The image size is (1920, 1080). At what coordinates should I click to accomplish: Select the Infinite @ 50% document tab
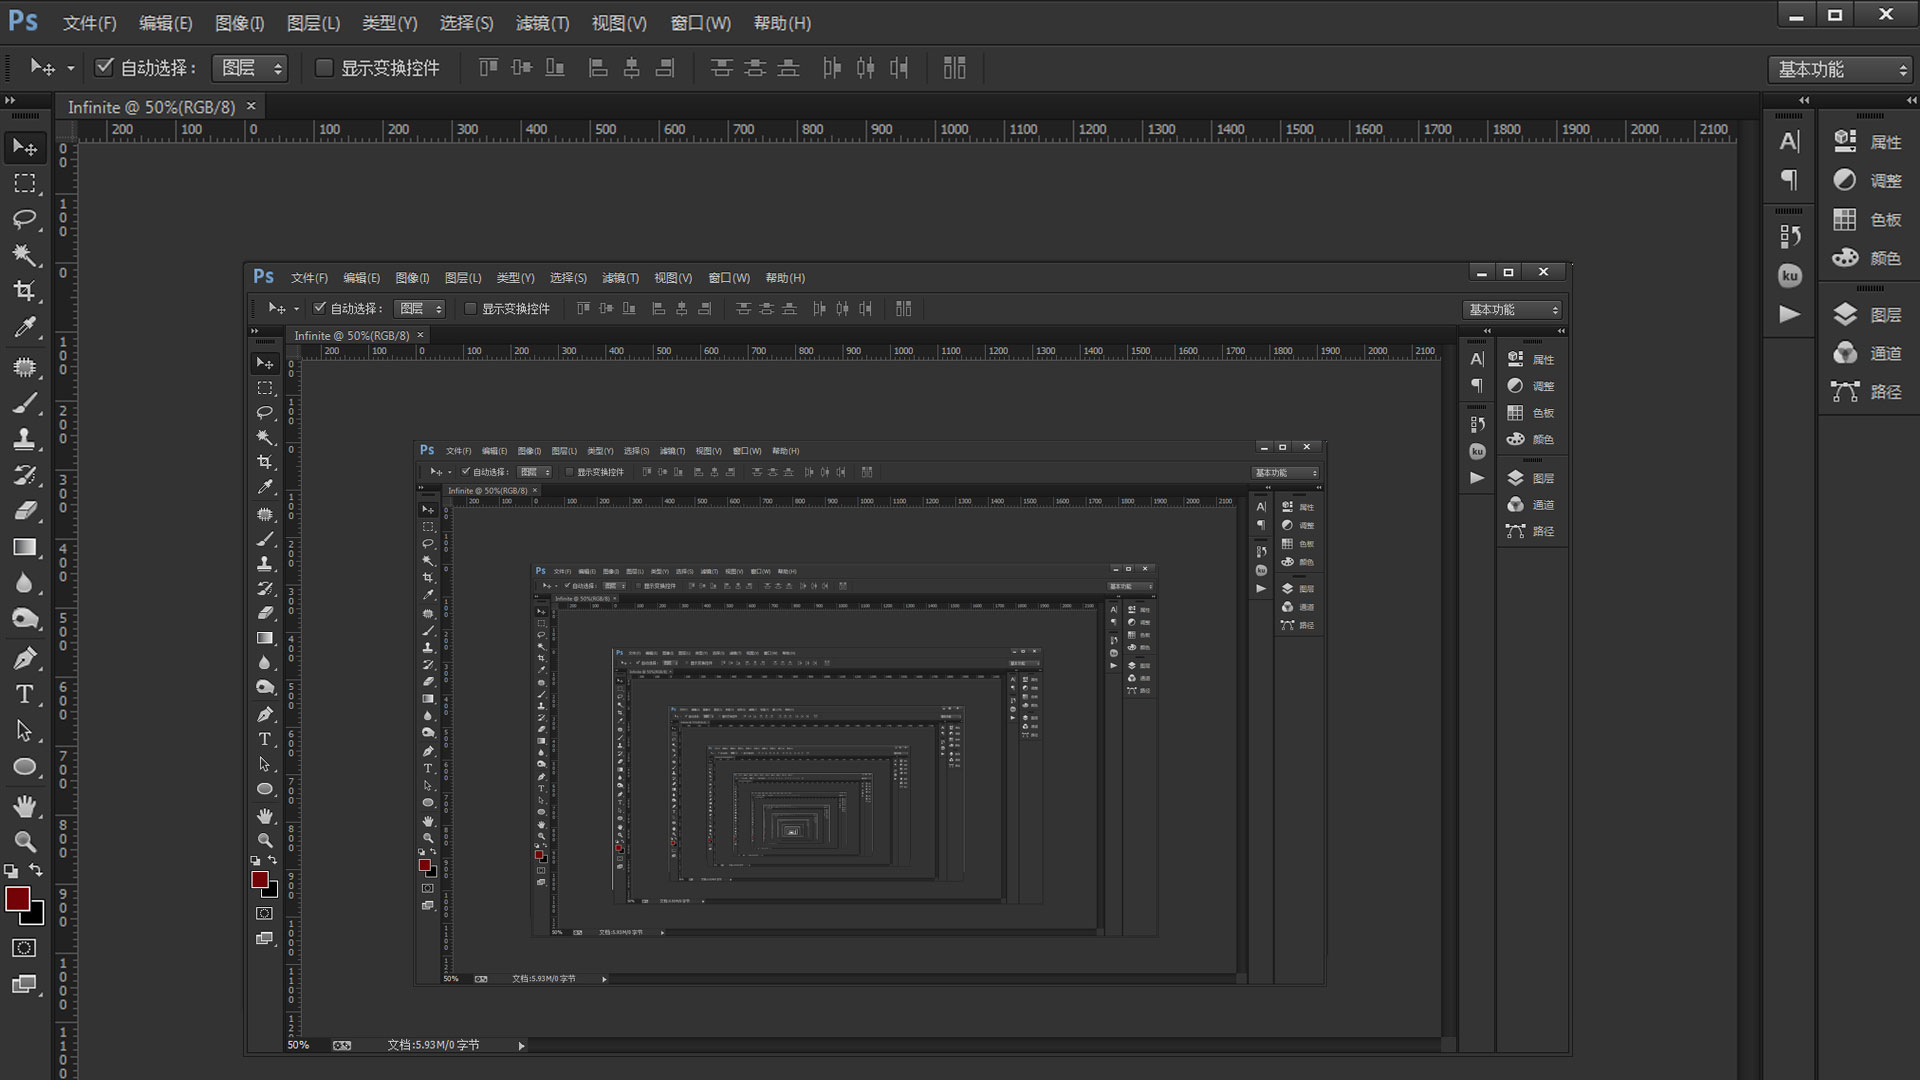tap(151, 107)
